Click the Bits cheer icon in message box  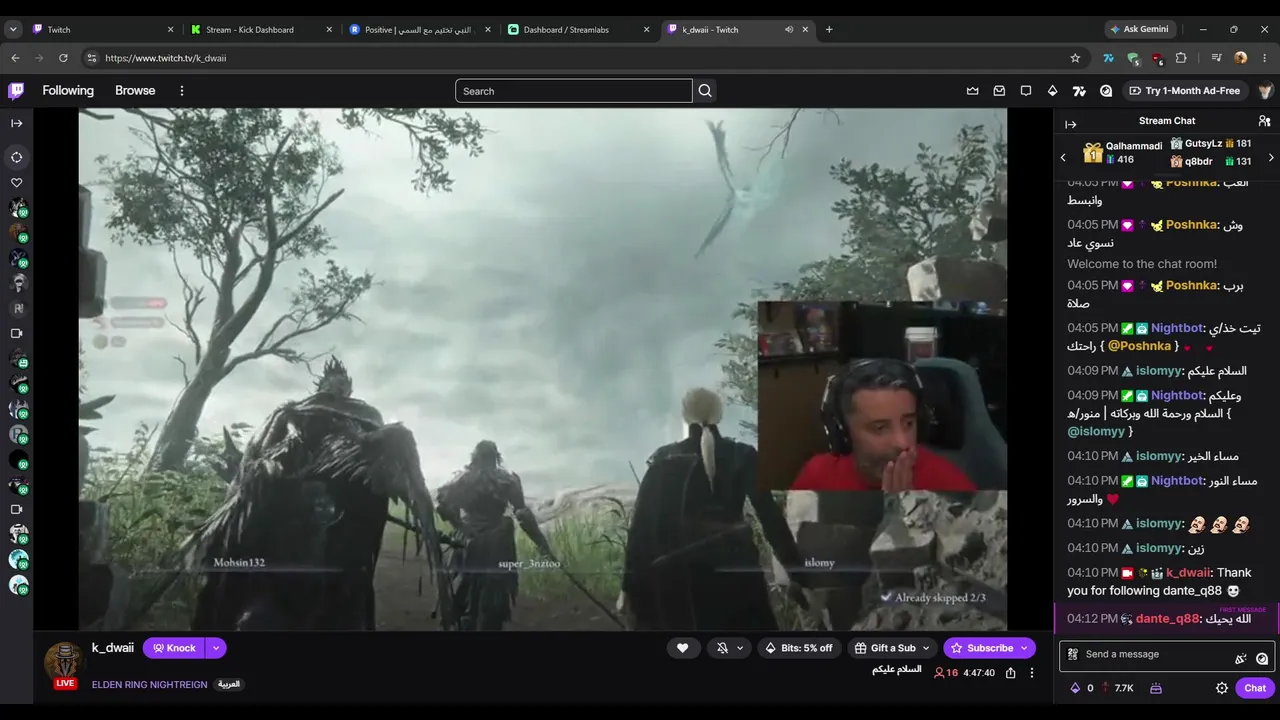click(x=1241, y=658)
